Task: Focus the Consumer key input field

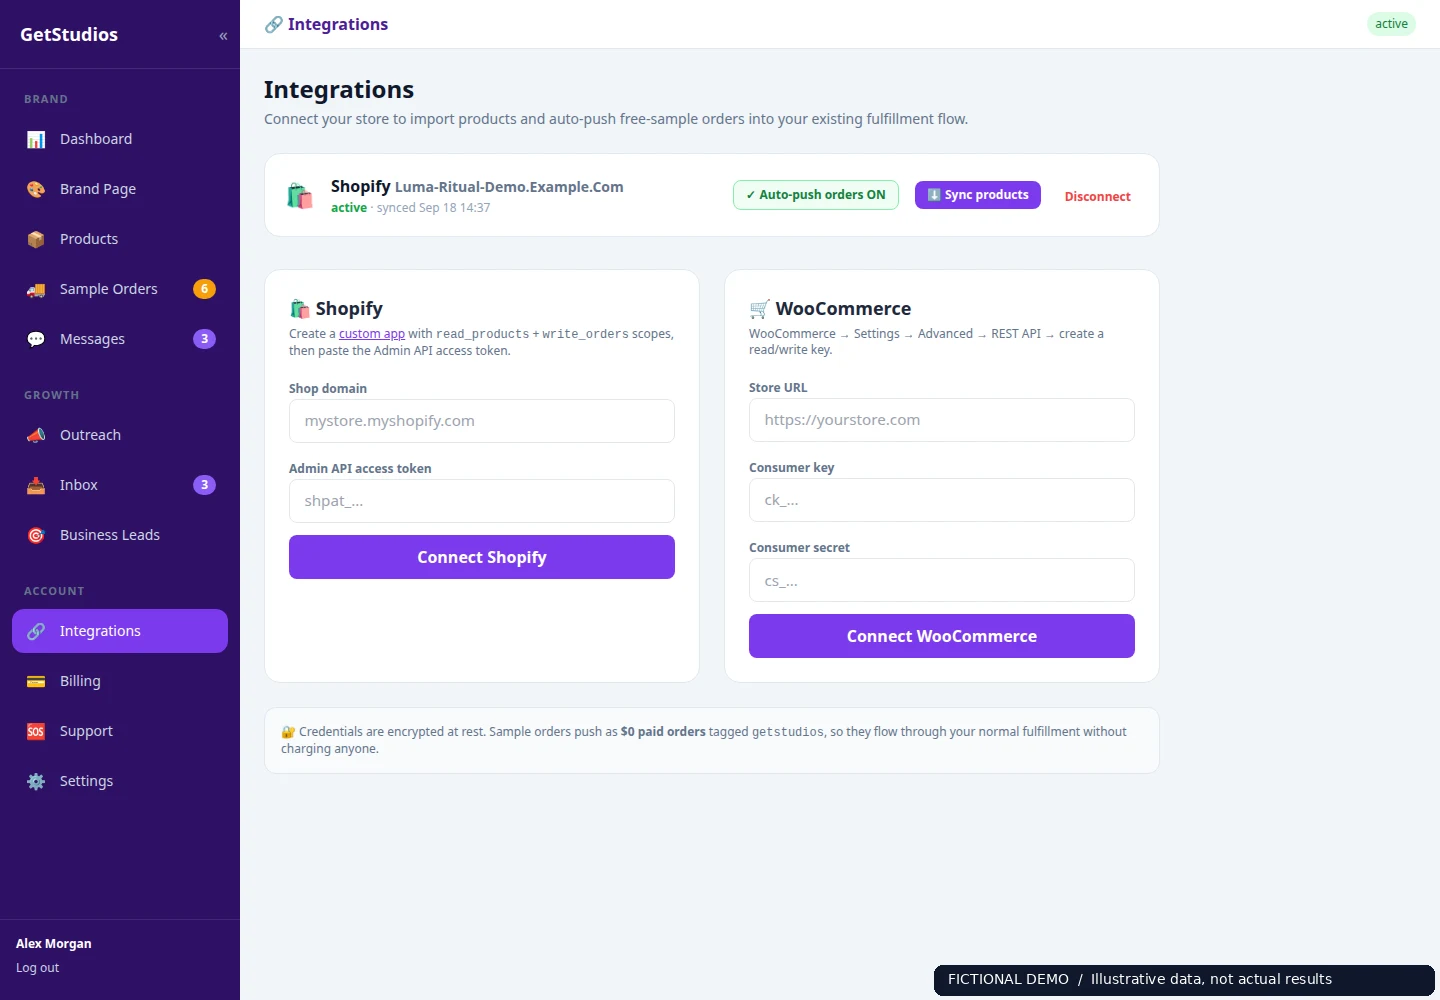Action: 942,500
